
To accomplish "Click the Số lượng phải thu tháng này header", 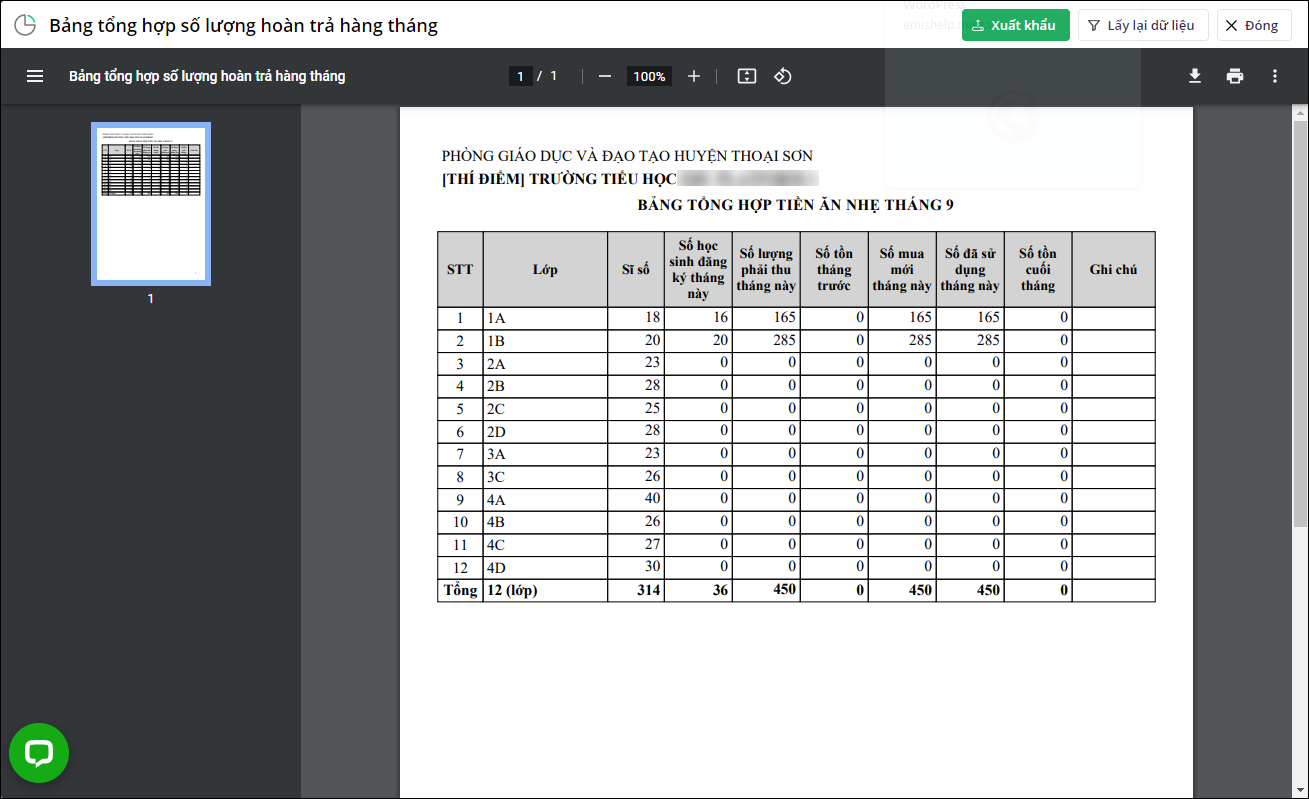I will 766,269.
